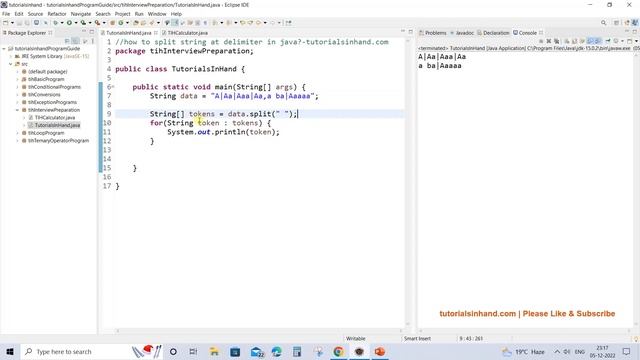Click the Save toolbar icon

[x=19, y=23]
